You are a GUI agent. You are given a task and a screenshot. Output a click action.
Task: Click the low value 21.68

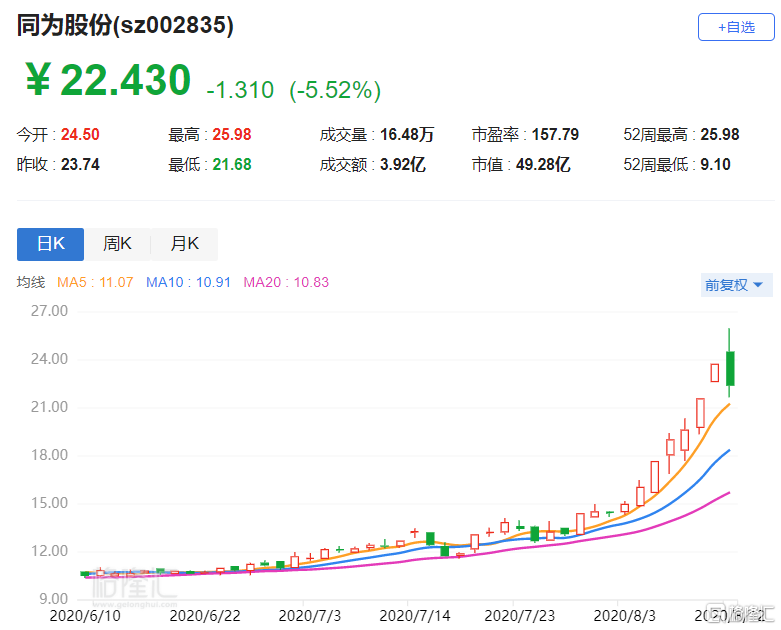(x=232, y=164)
